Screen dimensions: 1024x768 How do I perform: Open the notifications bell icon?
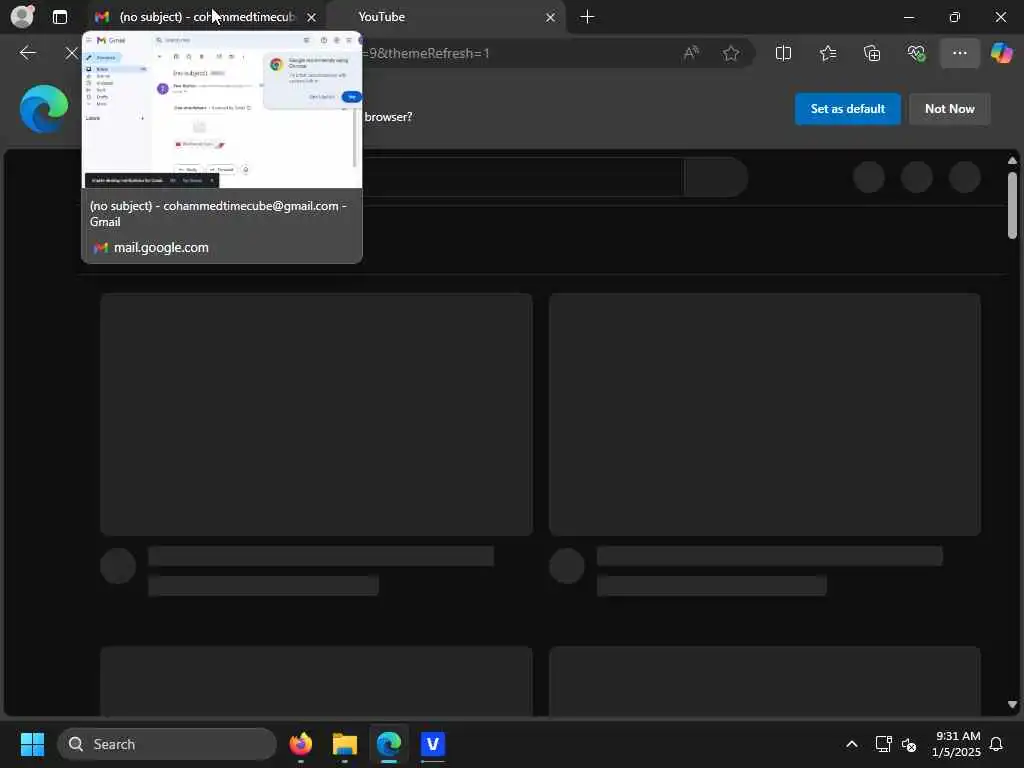point(997,744)
